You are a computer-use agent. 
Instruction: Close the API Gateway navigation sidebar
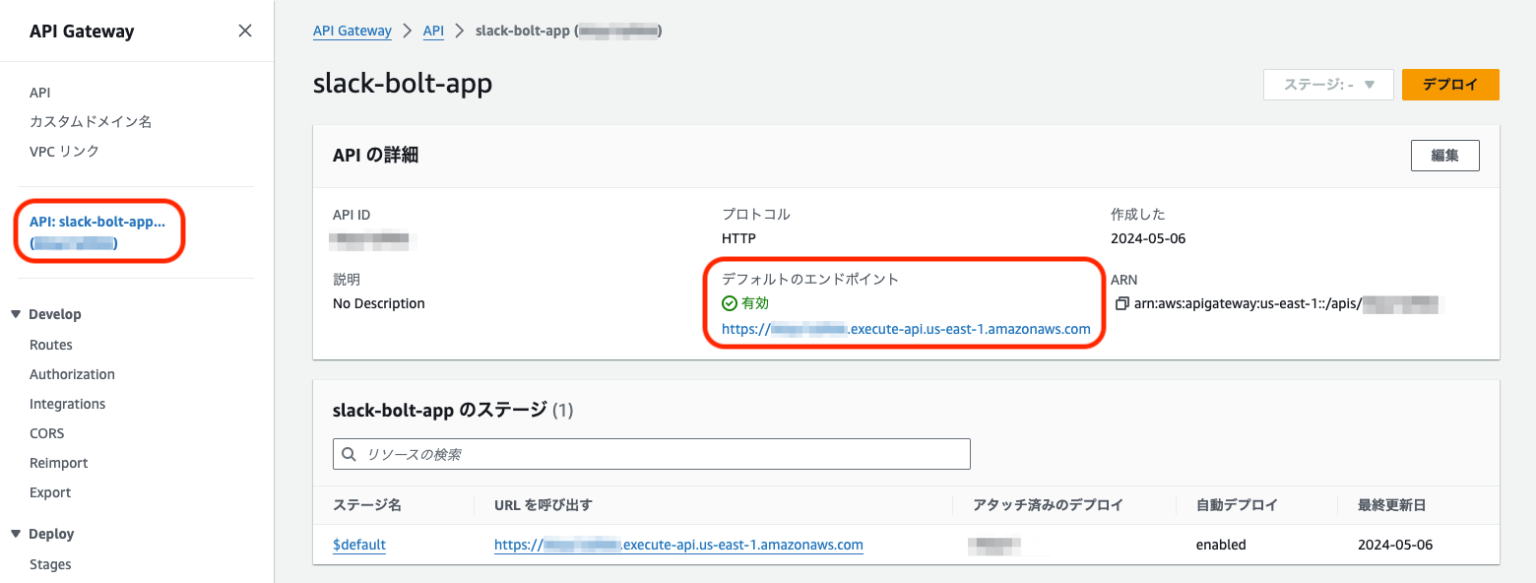click(245, 30)
